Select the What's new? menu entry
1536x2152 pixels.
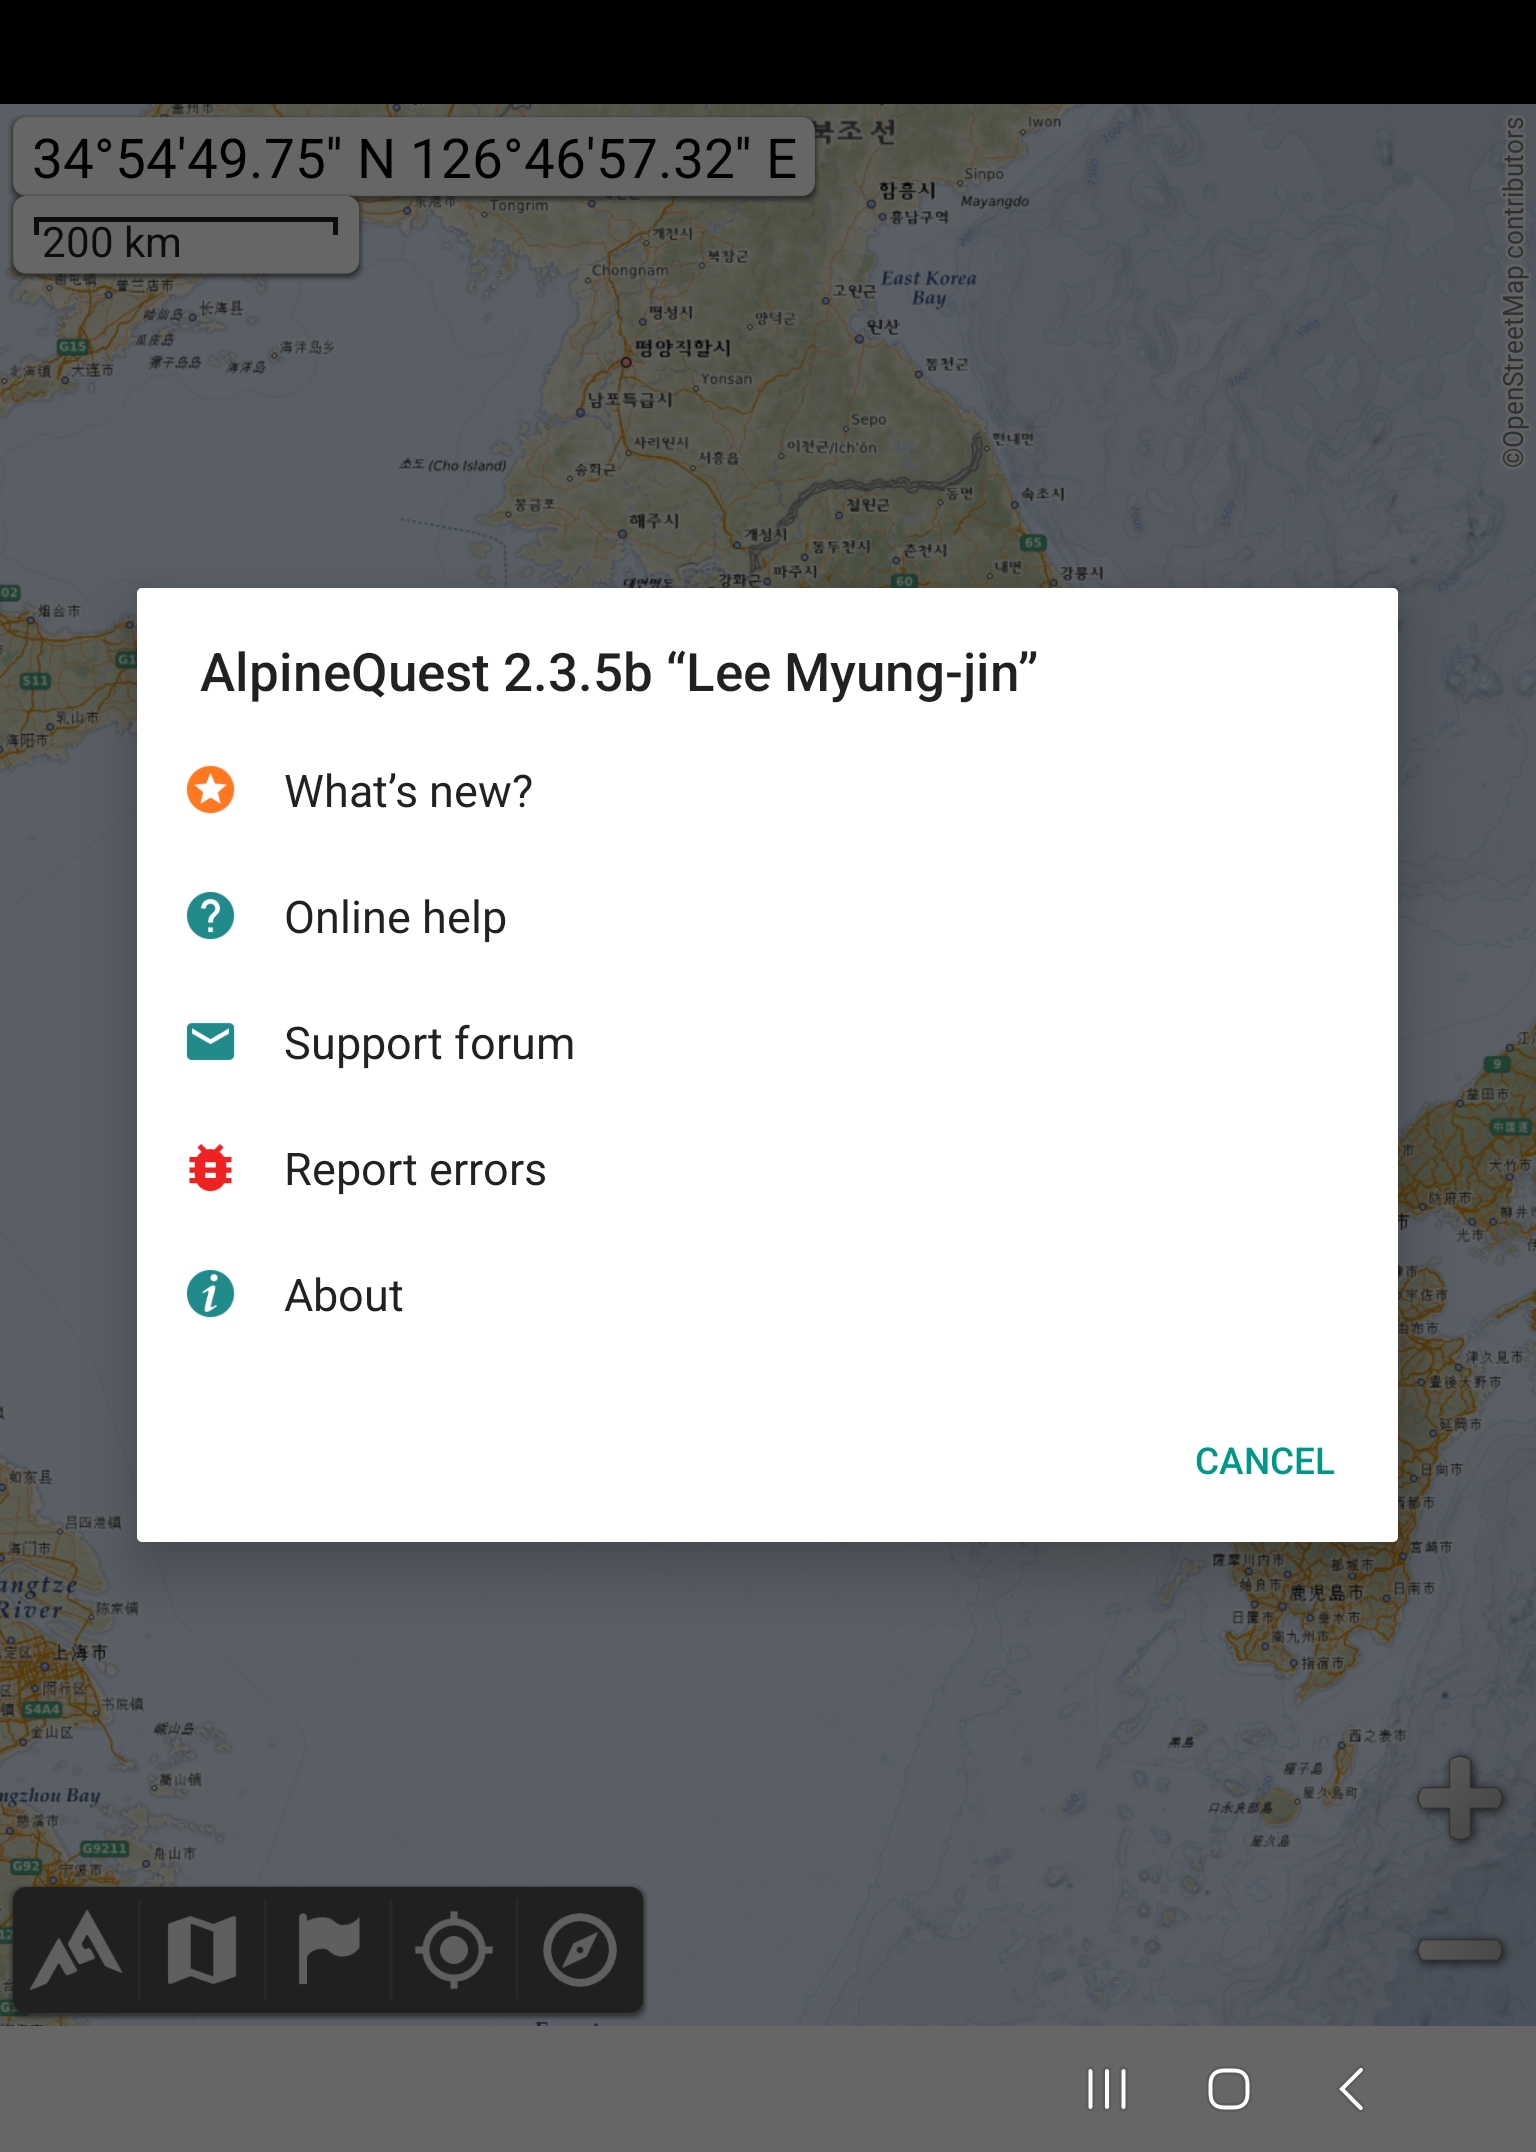408,792
